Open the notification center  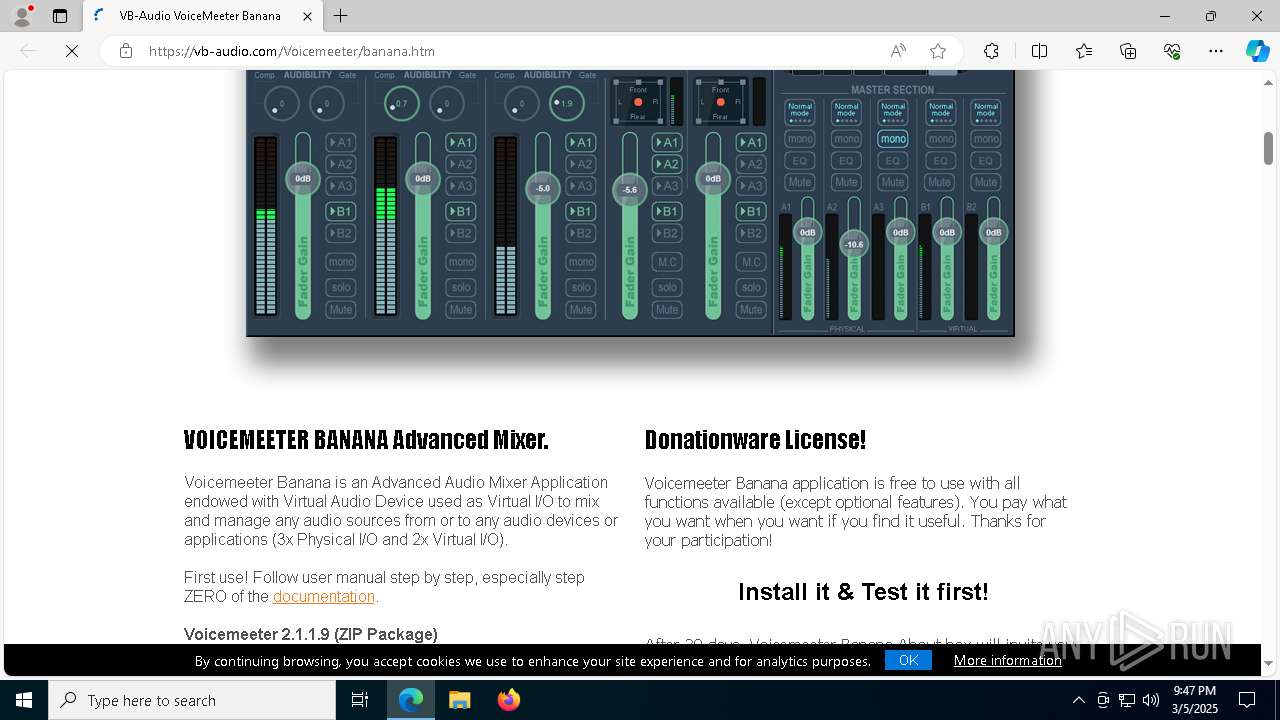pyautogui.click(x=1247, y=700)
